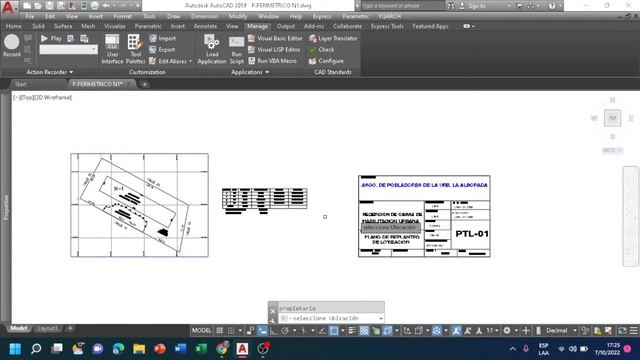Close the command line window
The width and height of the screenshot is (640, 360).
pyautogui.click(x=273, y=311)
